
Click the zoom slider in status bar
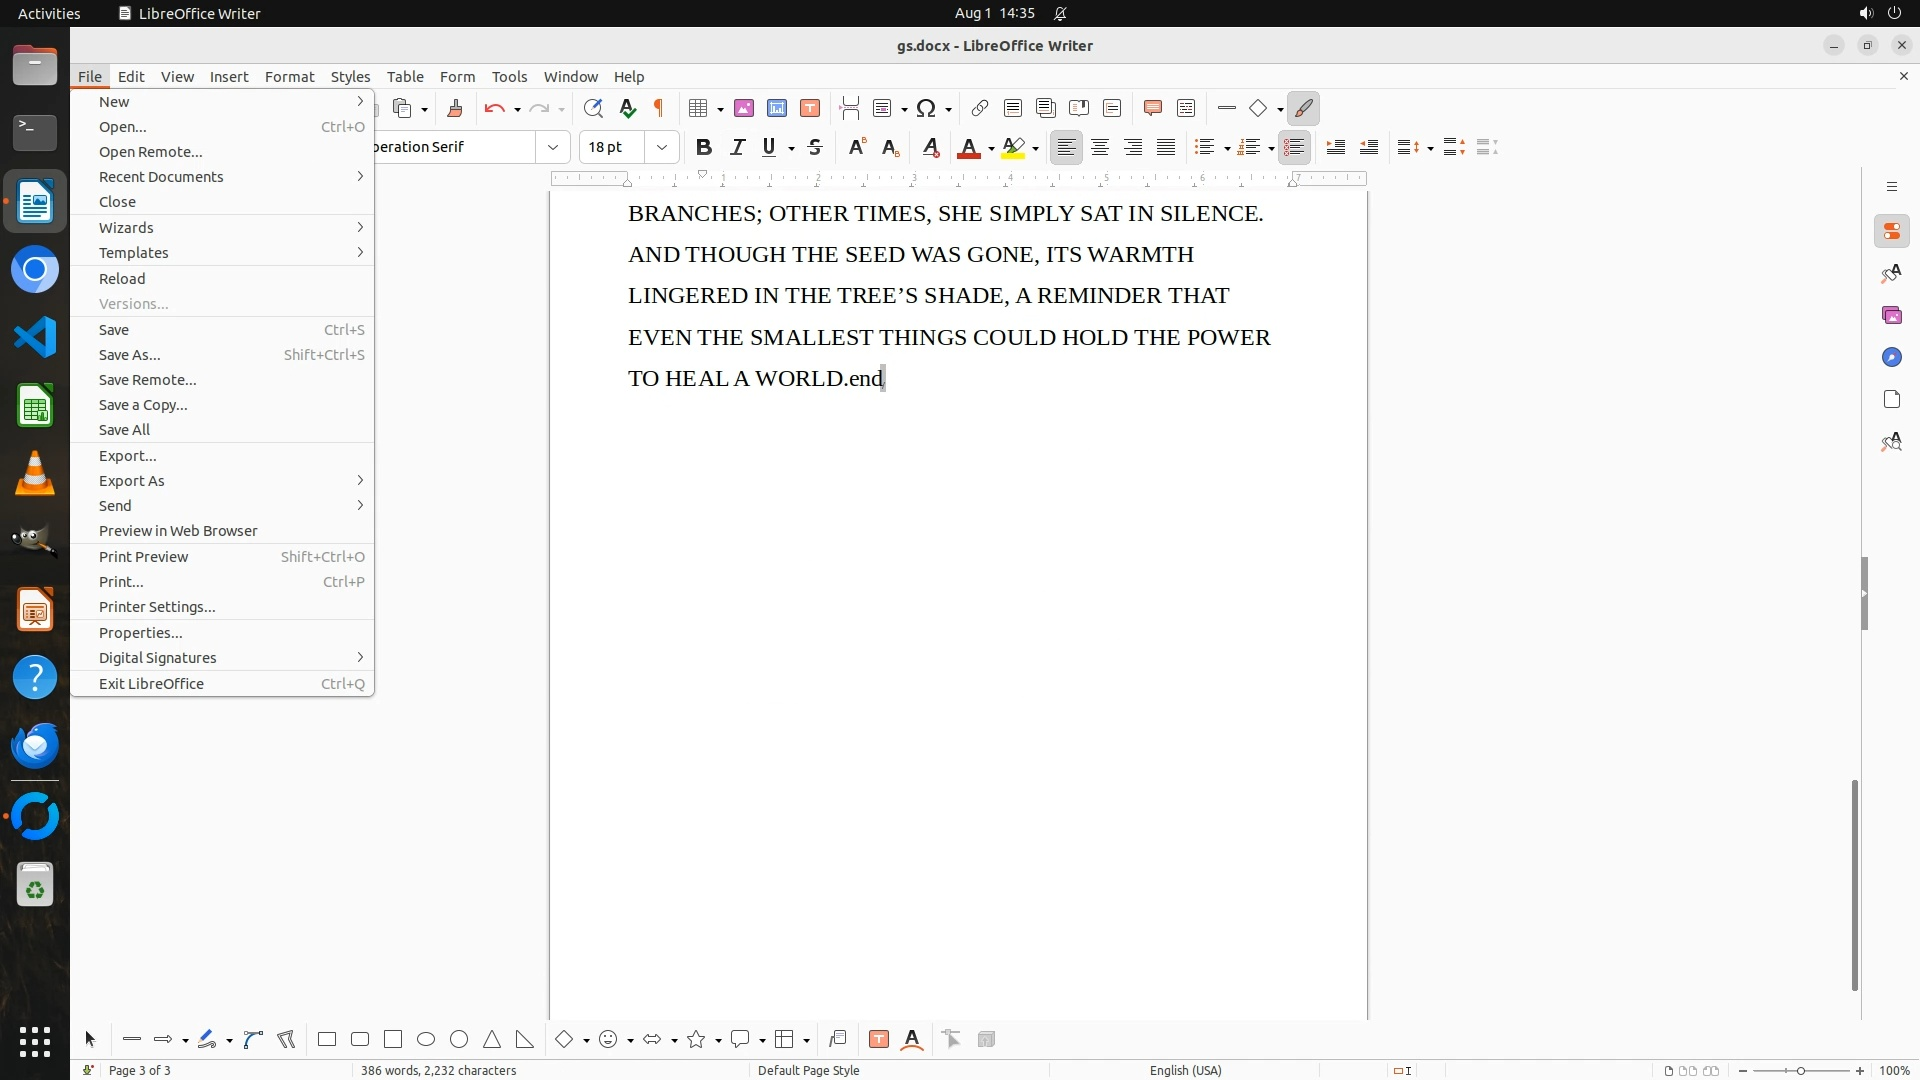click(x=1800, y=1070)
